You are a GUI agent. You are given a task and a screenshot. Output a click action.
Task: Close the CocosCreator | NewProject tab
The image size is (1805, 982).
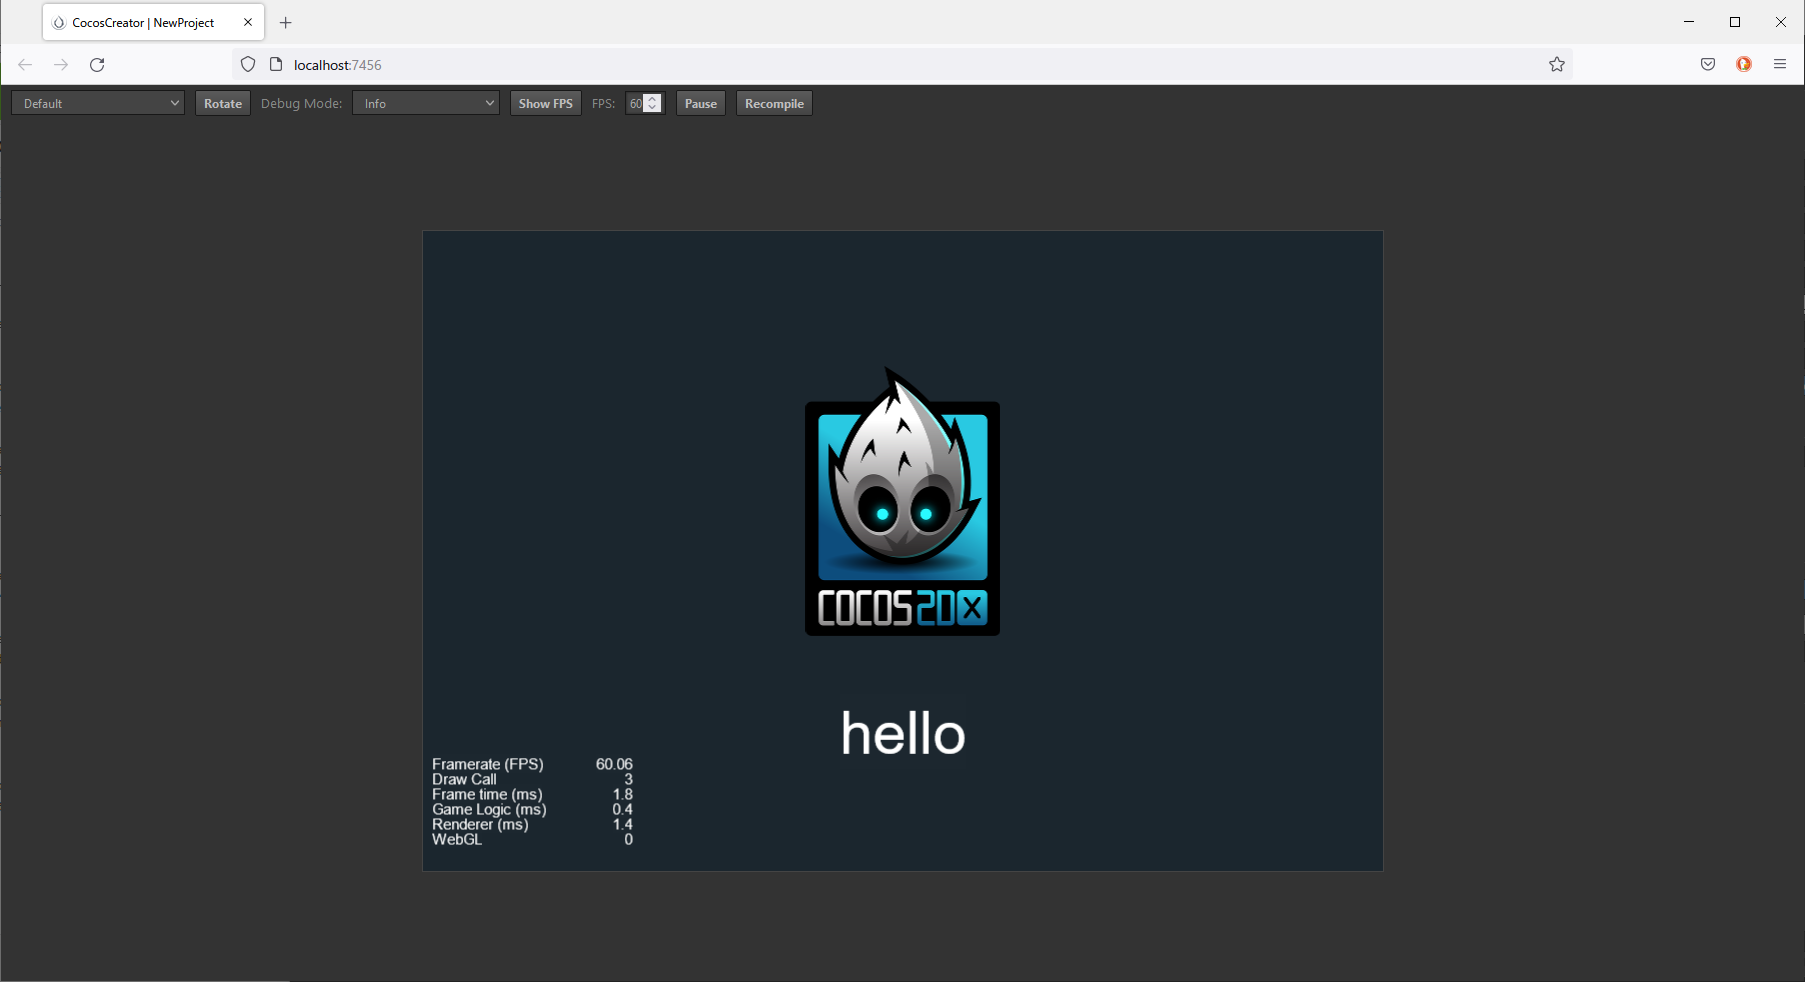click(x=248, y=22)
